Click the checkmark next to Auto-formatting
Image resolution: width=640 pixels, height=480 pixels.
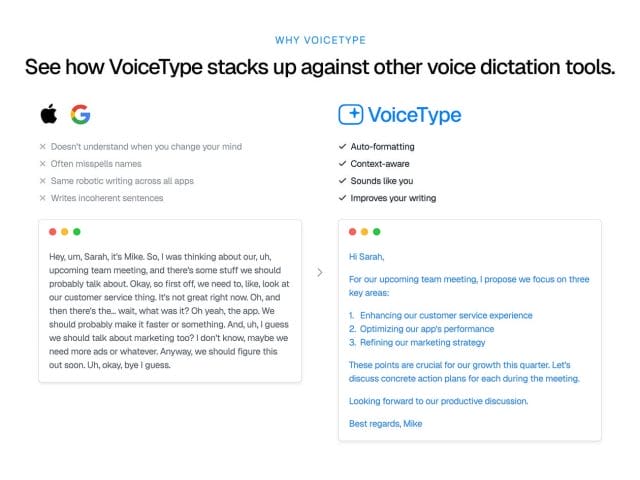tap(342, 147)
